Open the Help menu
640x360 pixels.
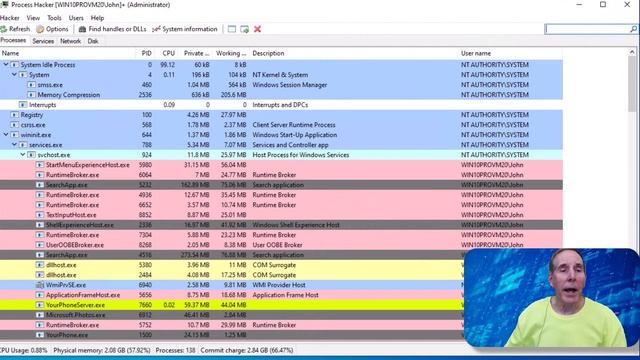click(x=97, y=18)
